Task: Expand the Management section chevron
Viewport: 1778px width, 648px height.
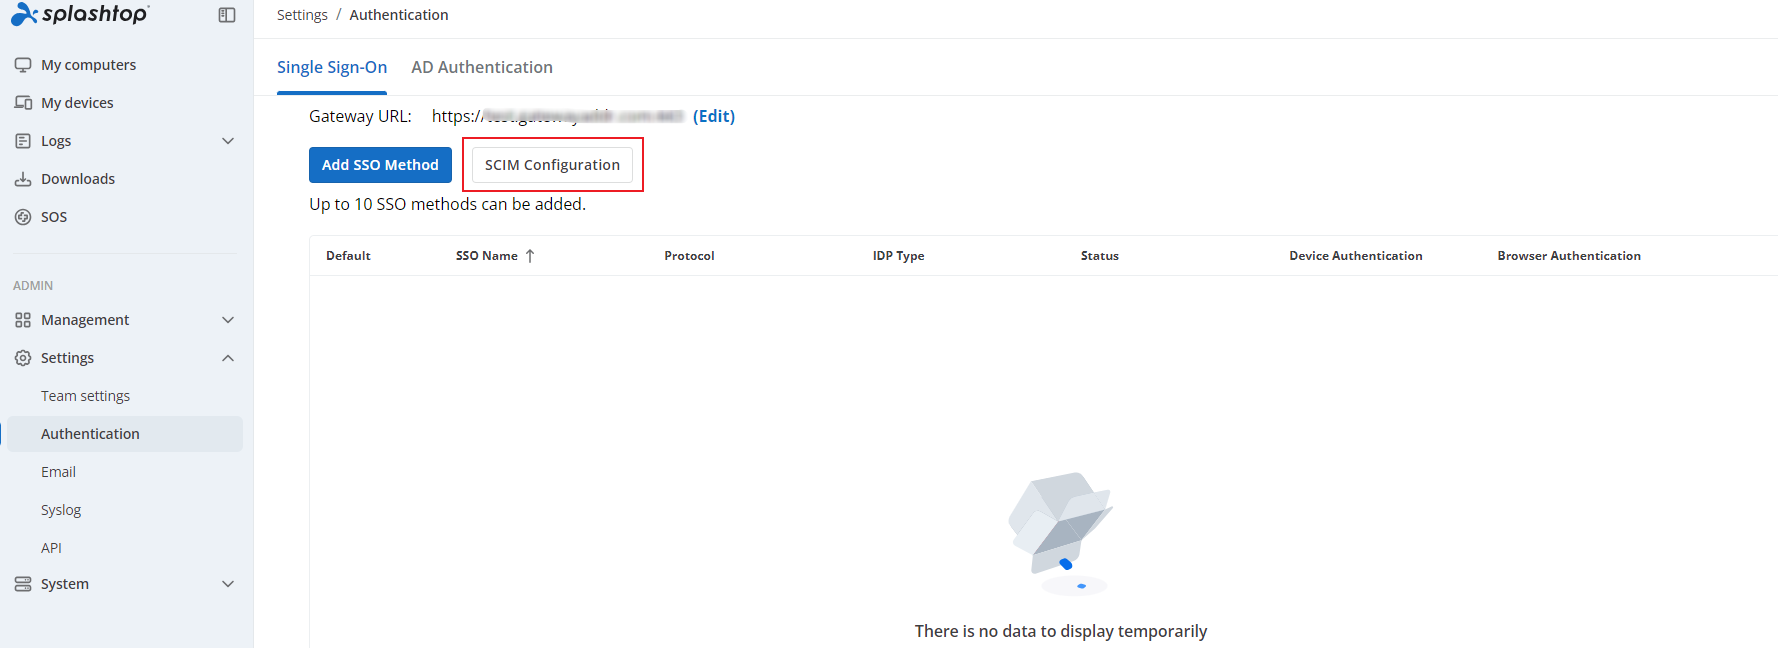Action: tap(228, 320)
